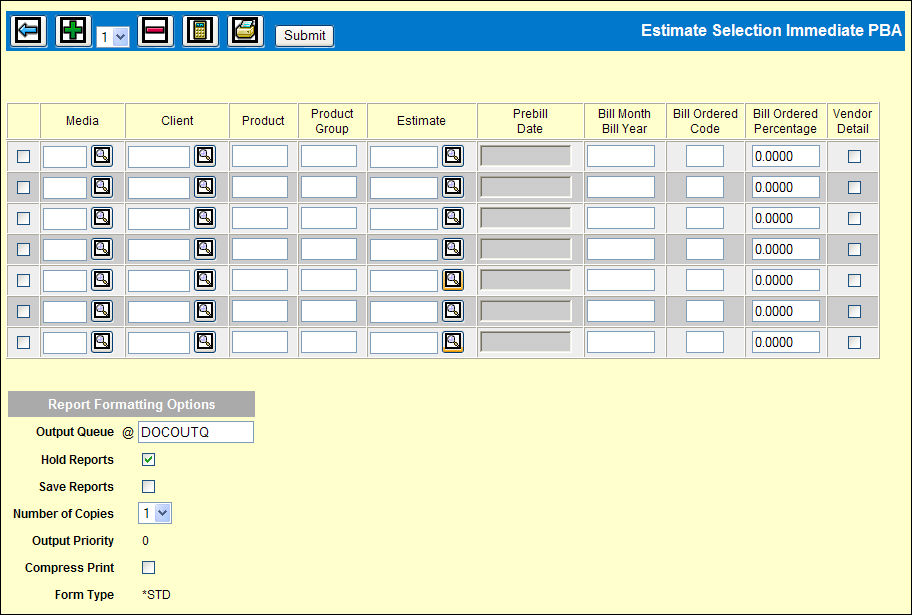Tick the third row selection checkbox
The width and height of the screenshot is (912, 615).
(23, 218)
